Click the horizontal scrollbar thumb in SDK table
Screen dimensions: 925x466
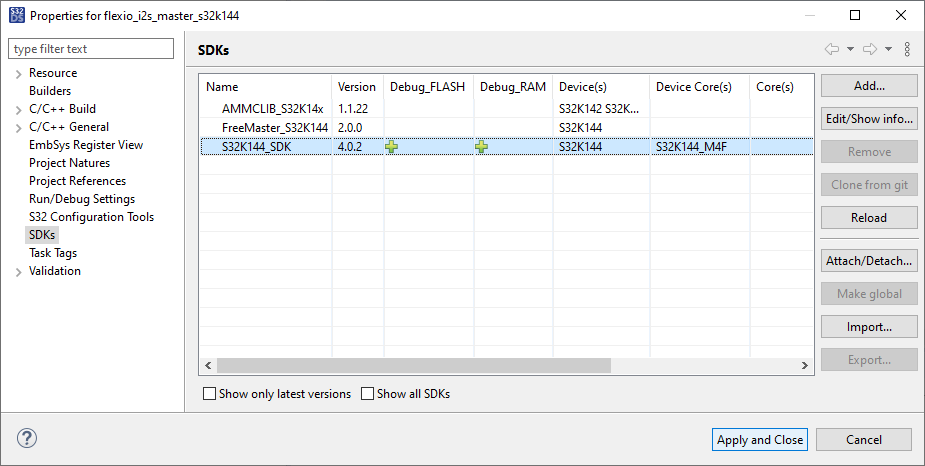414,365
